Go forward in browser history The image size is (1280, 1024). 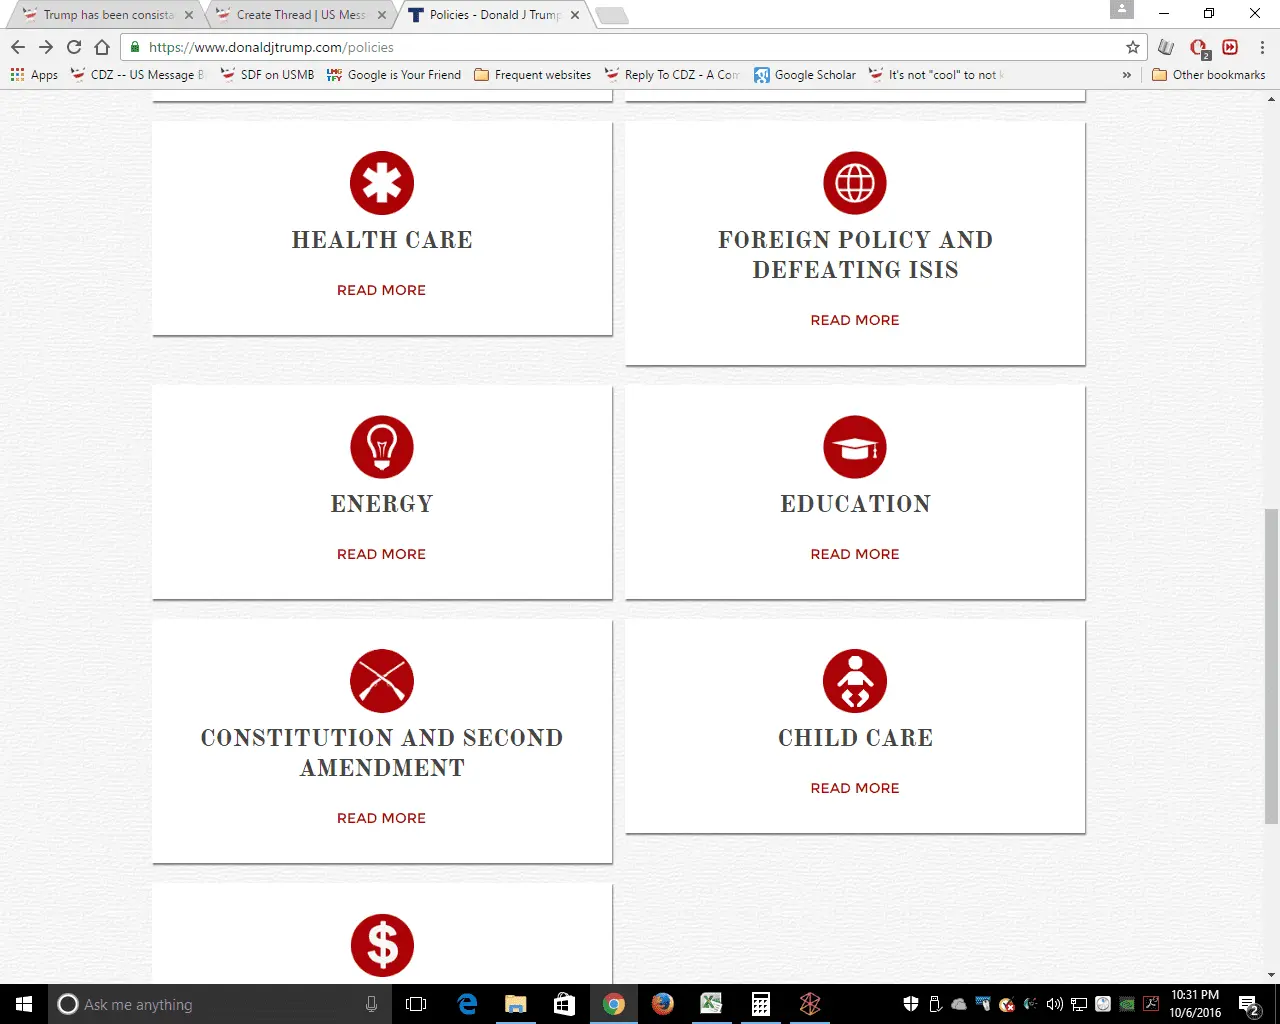[46, 47]
